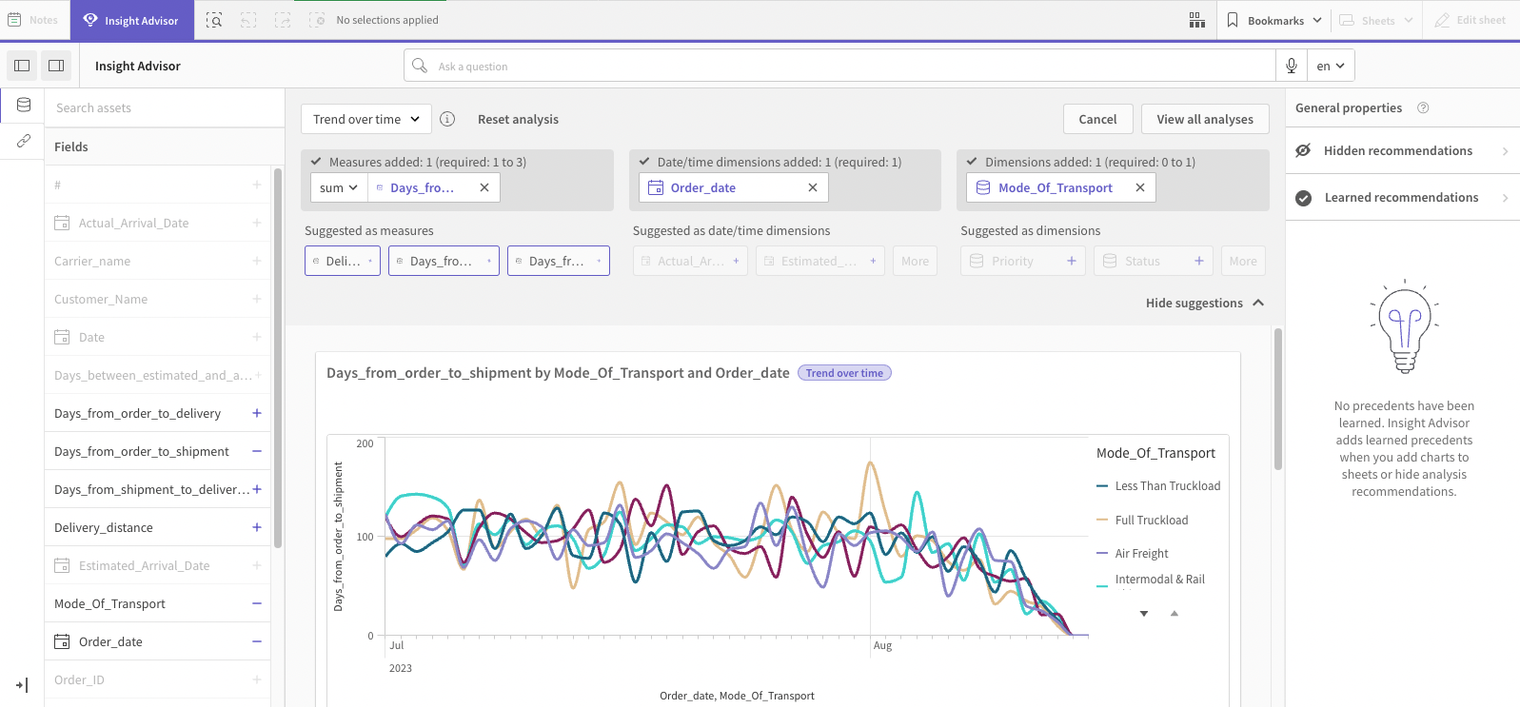The image size is (1520, 707).
Task: Click the Edit sheet button
Action: click(x=1470, y=20)
